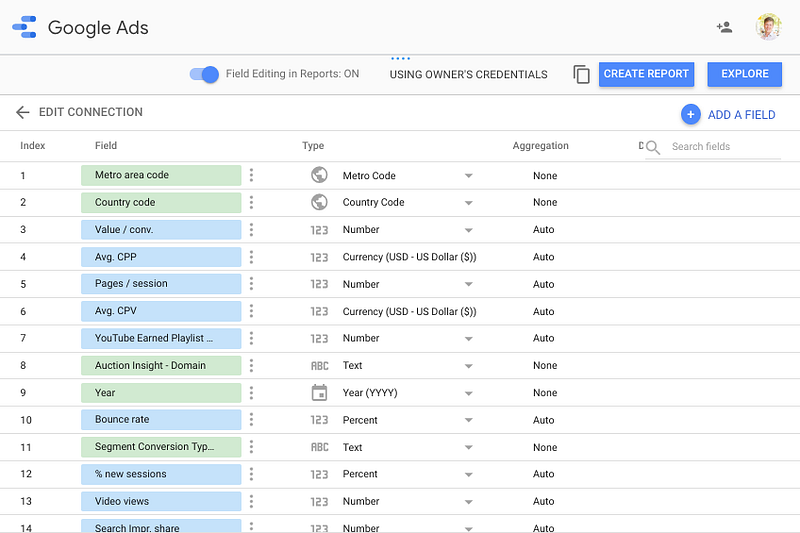Select the Country code field chip
The height and width of the screenshot is (533, 800).
click(161, 202)
